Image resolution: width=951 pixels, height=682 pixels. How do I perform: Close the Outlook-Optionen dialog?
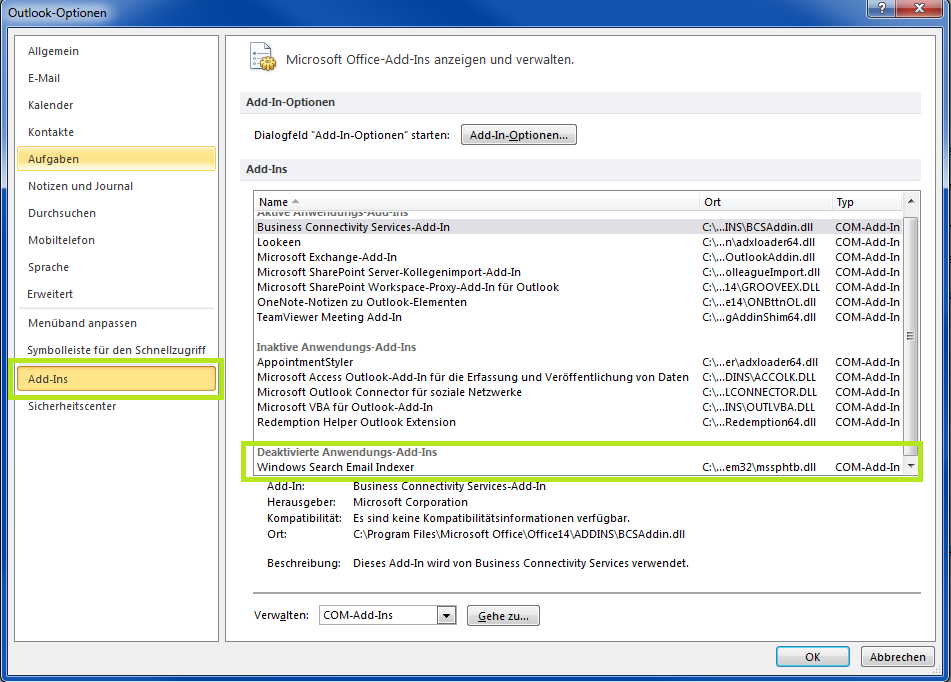[919, 8]
